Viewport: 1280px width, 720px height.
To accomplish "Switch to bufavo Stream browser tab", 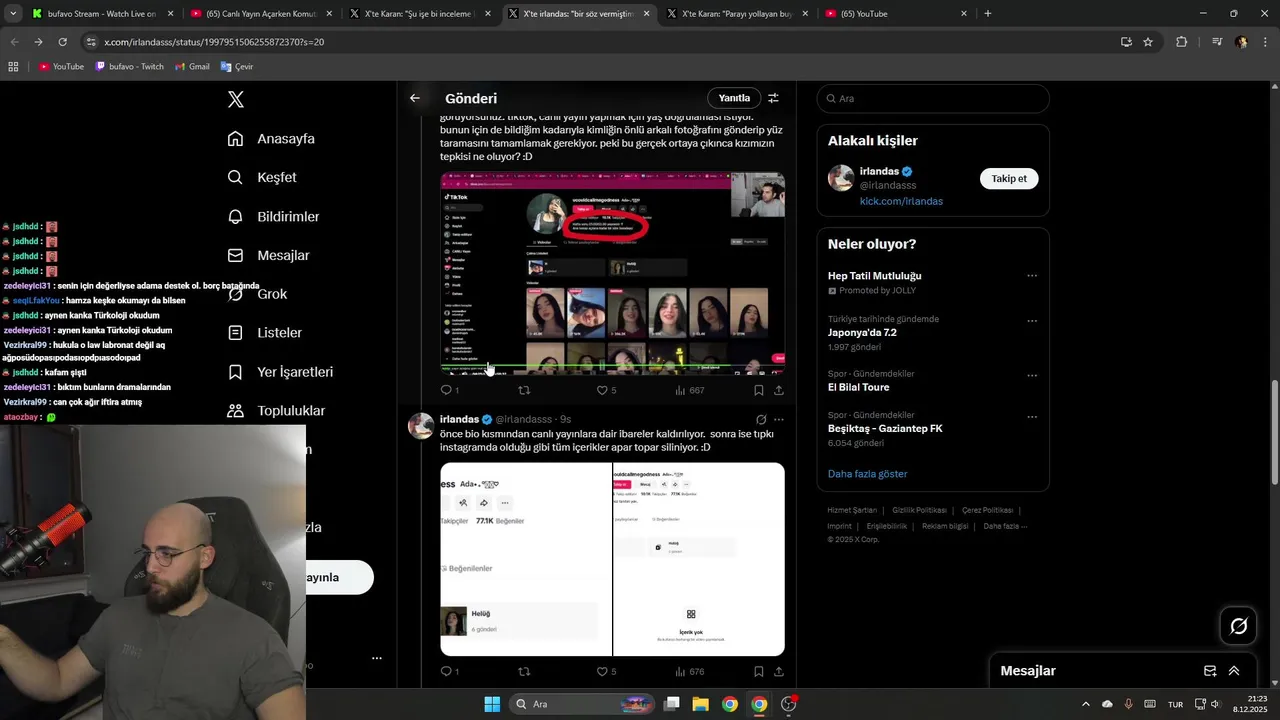I will 101,14.
